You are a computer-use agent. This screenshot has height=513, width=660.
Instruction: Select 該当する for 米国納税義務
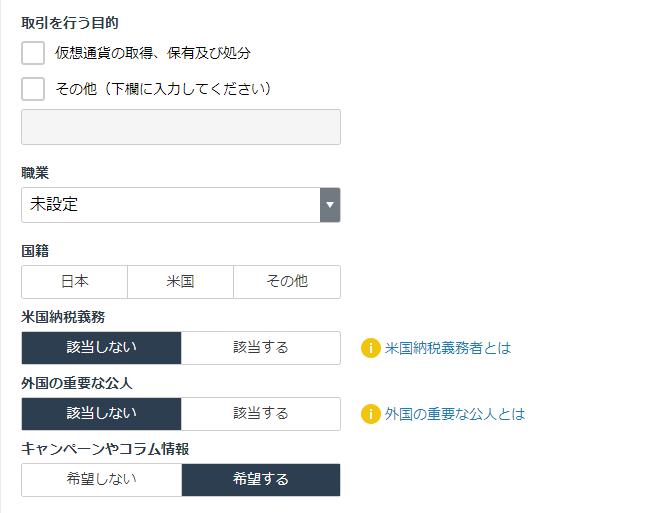pyautogui.click(x=261, y=348)
